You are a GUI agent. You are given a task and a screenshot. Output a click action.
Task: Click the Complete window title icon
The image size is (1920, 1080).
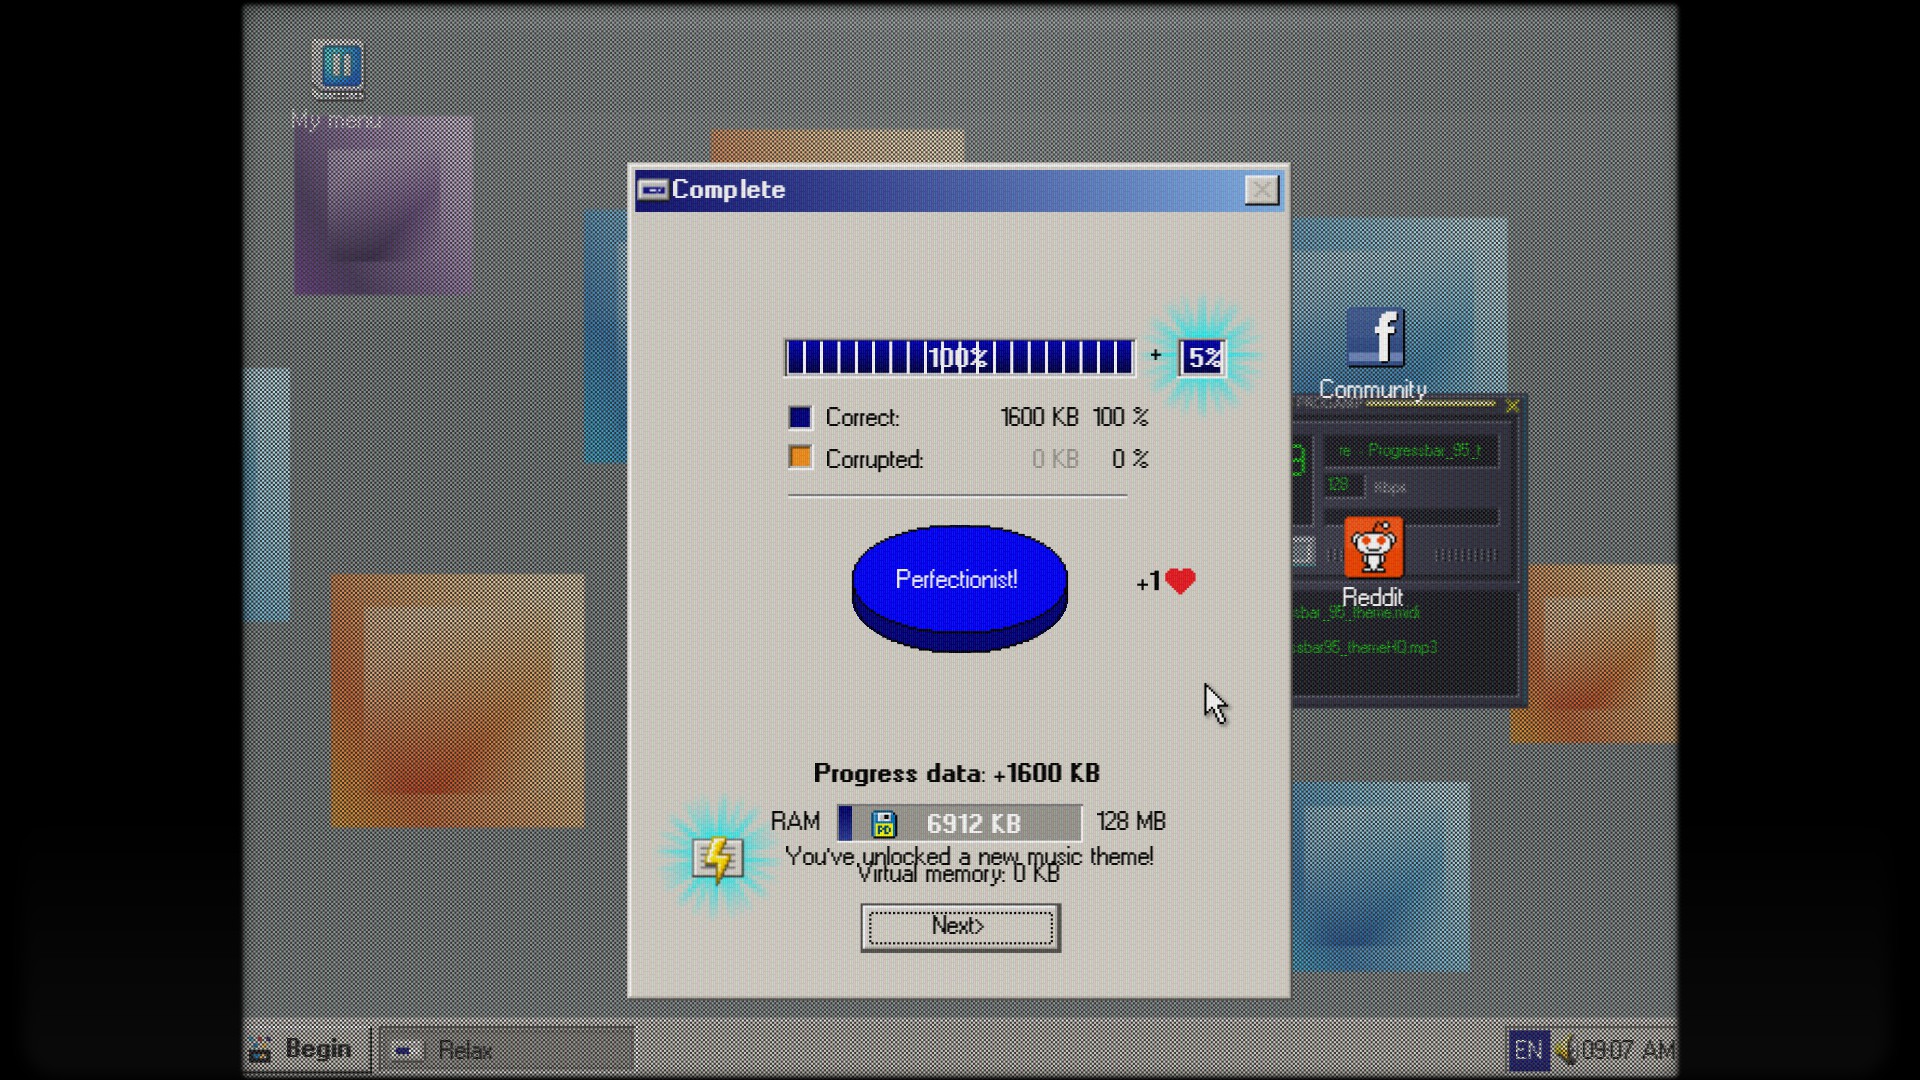(x=653, y=190)
